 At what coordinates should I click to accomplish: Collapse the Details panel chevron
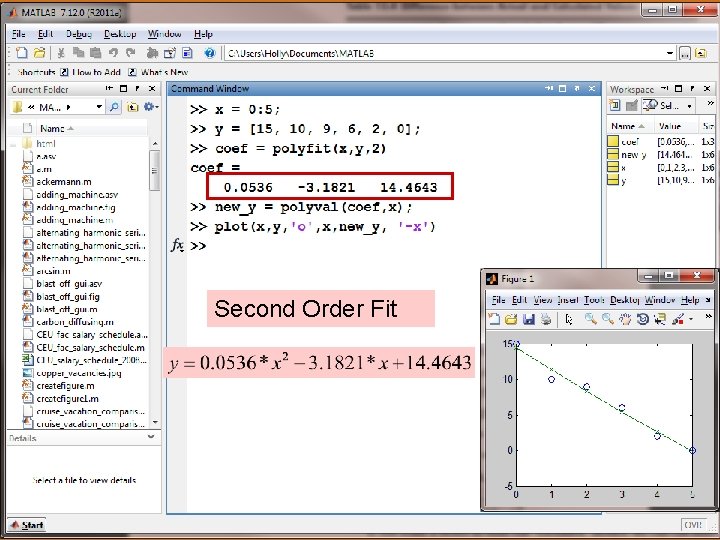pyautogui.click(x=151, y=437)
